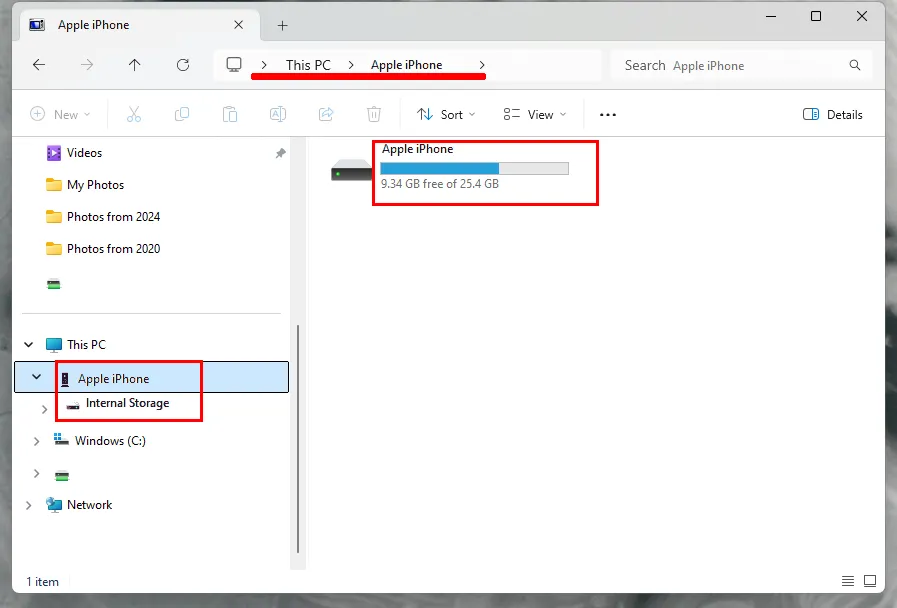The width and height of the screenshot is (897, 608).
Task: Click the Delete trash can icon
Action: [x=374, y=114]
